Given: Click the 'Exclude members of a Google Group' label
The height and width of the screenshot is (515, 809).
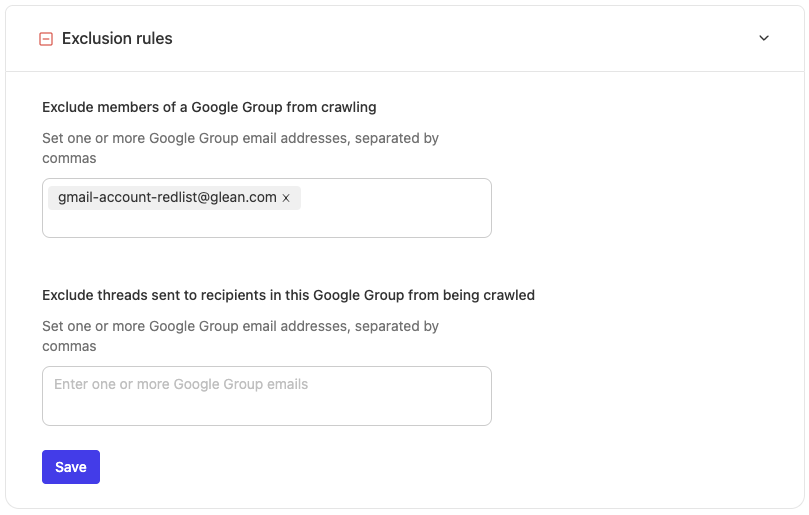Looking at the screenshot, I should 209,106.
